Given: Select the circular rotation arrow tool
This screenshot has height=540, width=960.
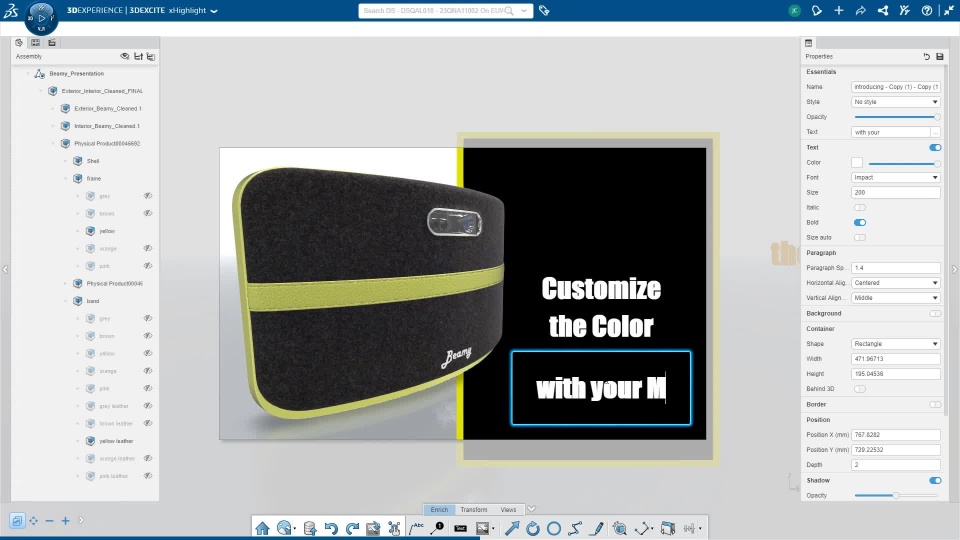Looking at the screenshot, I should (x=533, y=528).
